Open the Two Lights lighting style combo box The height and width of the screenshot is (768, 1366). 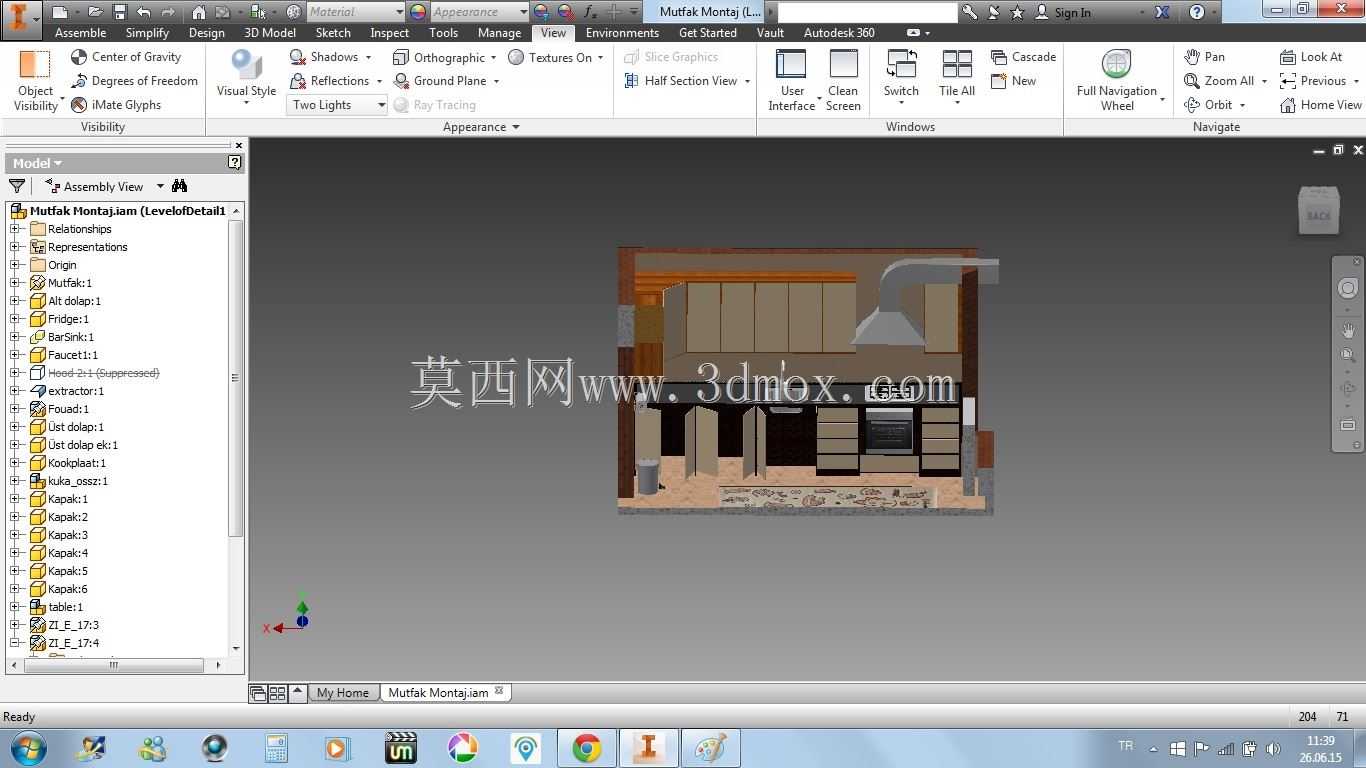338,105
